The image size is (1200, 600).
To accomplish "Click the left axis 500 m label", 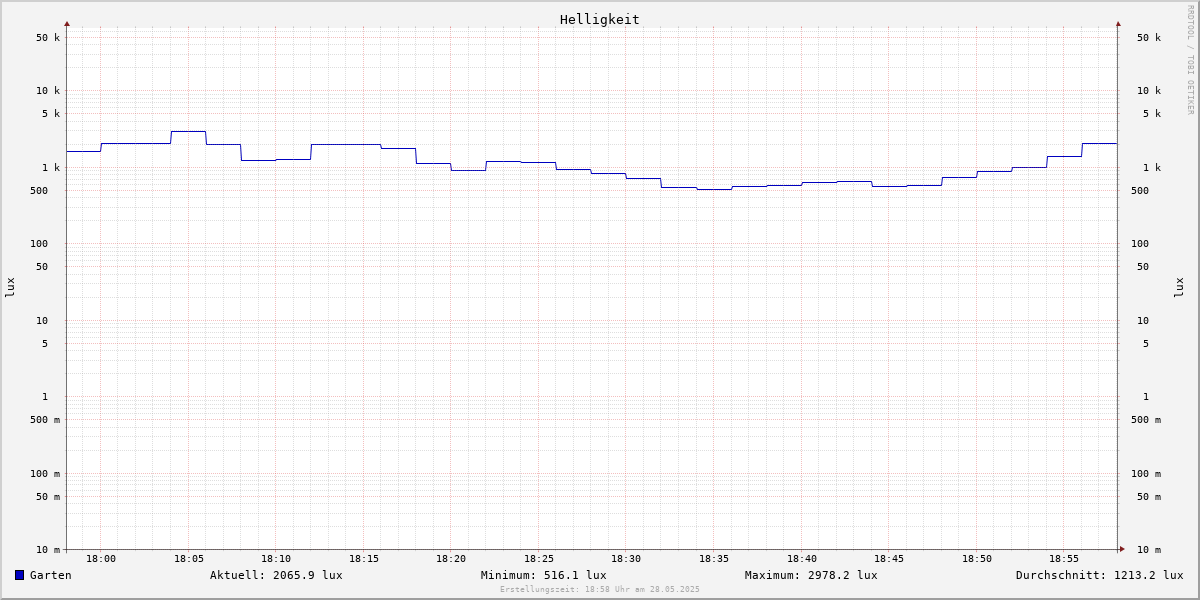I will [x=45, y=420].
